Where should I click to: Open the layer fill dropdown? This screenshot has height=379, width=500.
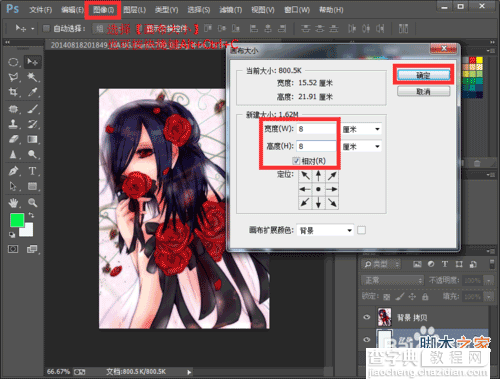(x=489, y=296)
